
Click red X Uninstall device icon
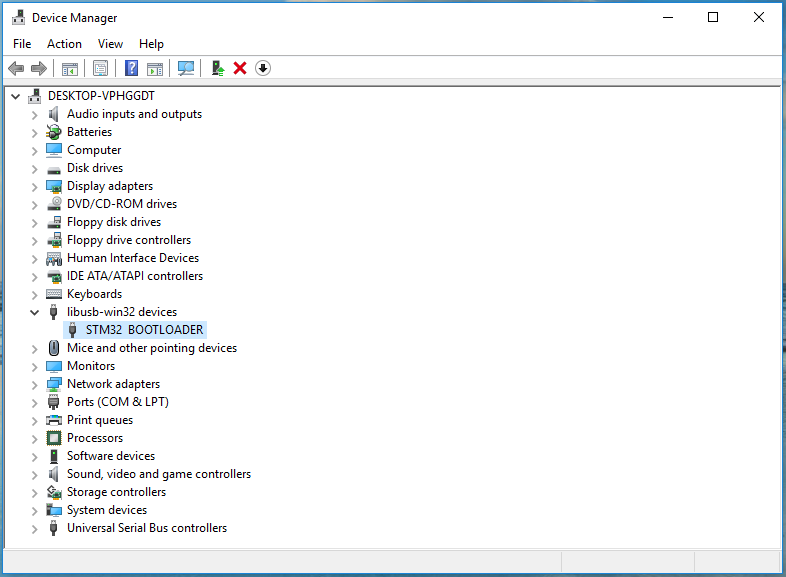pyautogui.click(x=240, y=68)
